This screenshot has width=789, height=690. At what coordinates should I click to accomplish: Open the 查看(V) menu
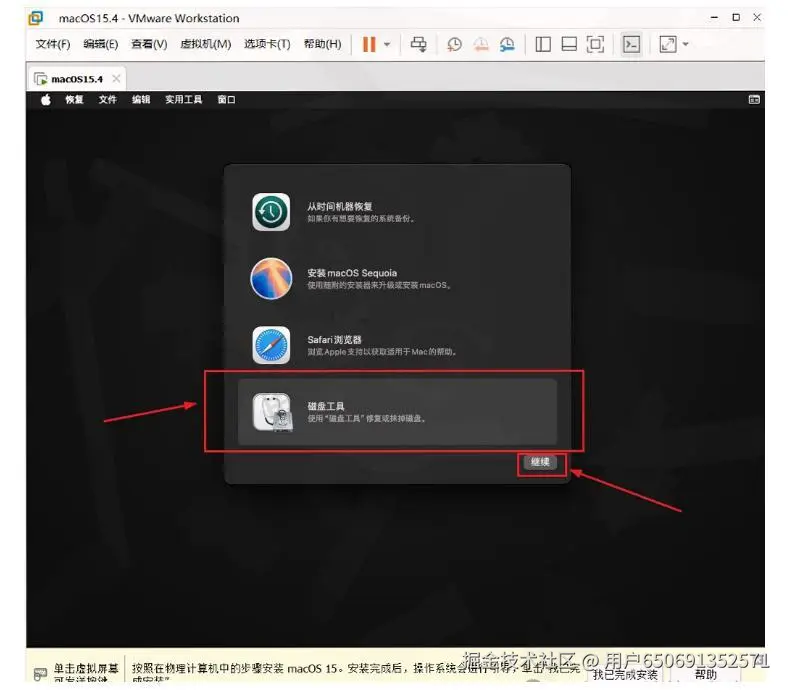point(149,44)
